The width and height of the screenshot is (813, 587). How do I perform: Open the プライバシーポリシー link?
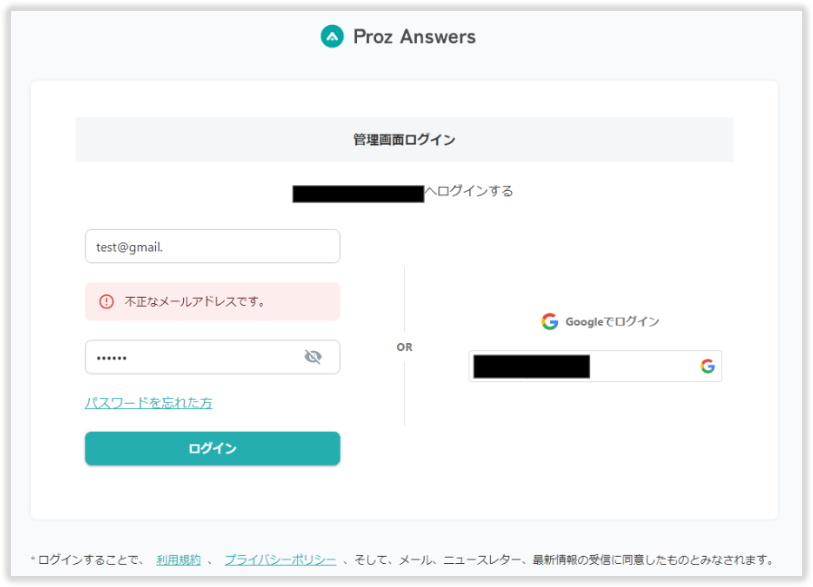[280, 560]
